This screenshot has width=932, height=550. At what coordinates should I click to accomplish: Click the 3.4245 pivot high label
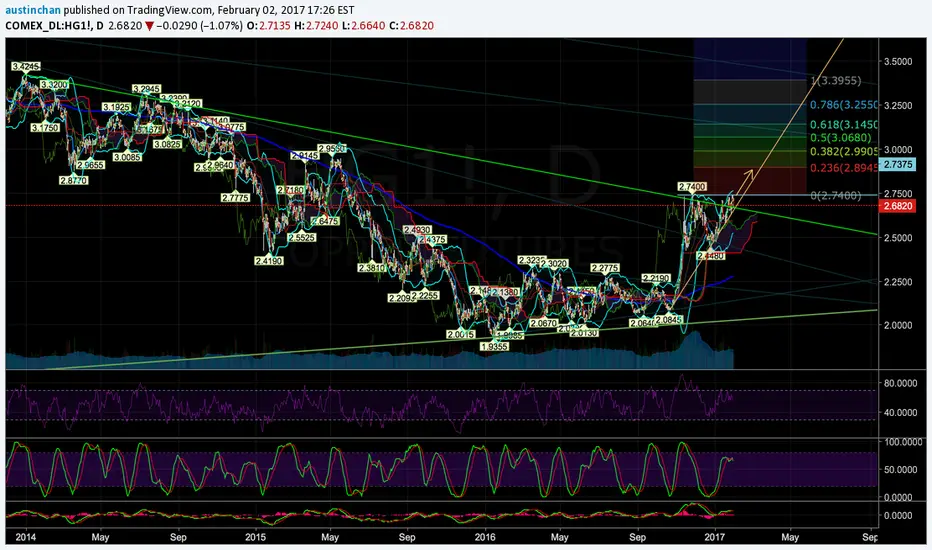coord(26,67)
